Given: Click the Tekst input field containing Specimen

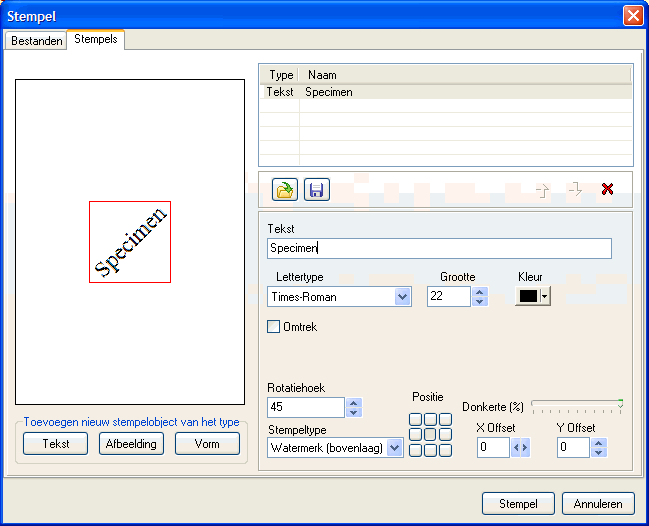Looking at the screenshot, I should [x=439, y=249].
